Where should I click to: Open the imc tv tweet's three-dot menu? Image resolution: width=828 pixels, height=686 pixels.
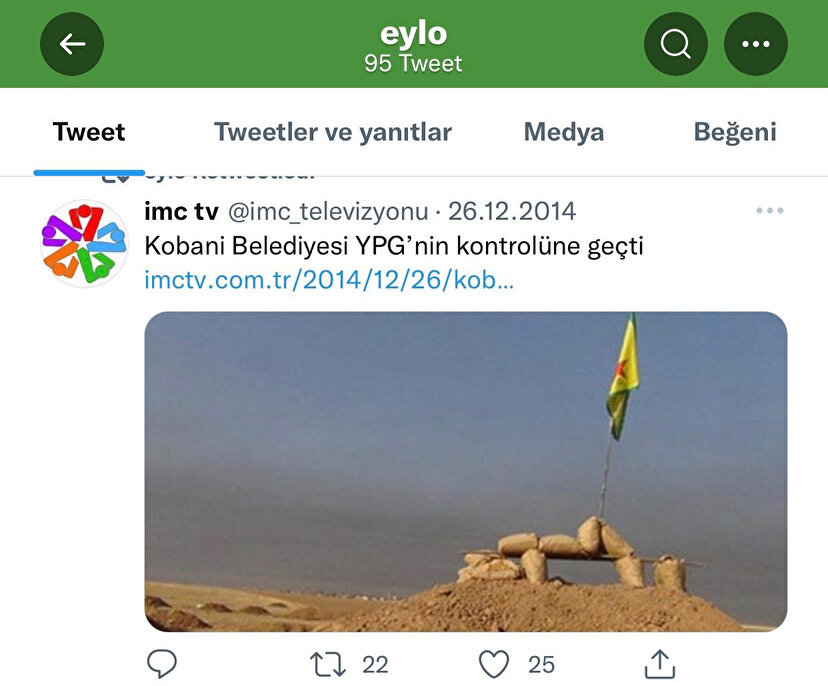pyautogui.click(x=769, y=210)
